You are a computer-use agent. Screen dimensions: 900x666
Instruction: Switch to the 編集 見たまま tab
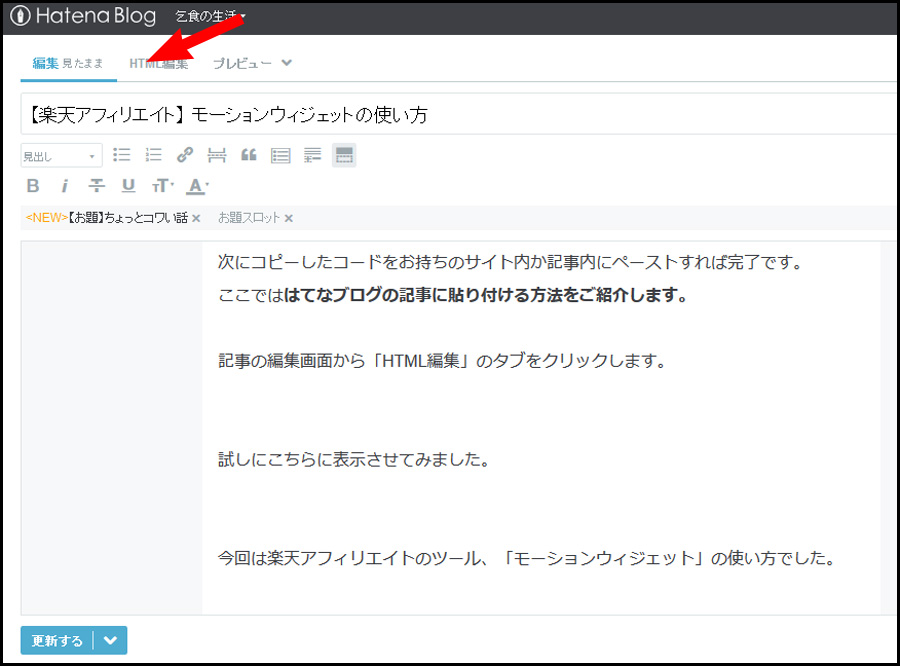point(68,63)
